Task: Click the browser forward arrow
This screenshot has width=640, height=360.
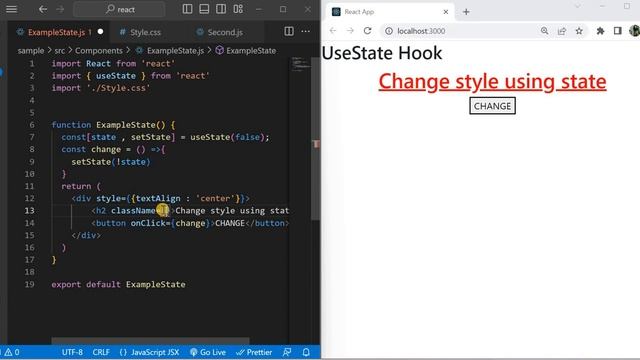Action: click(x=350, y=31)
